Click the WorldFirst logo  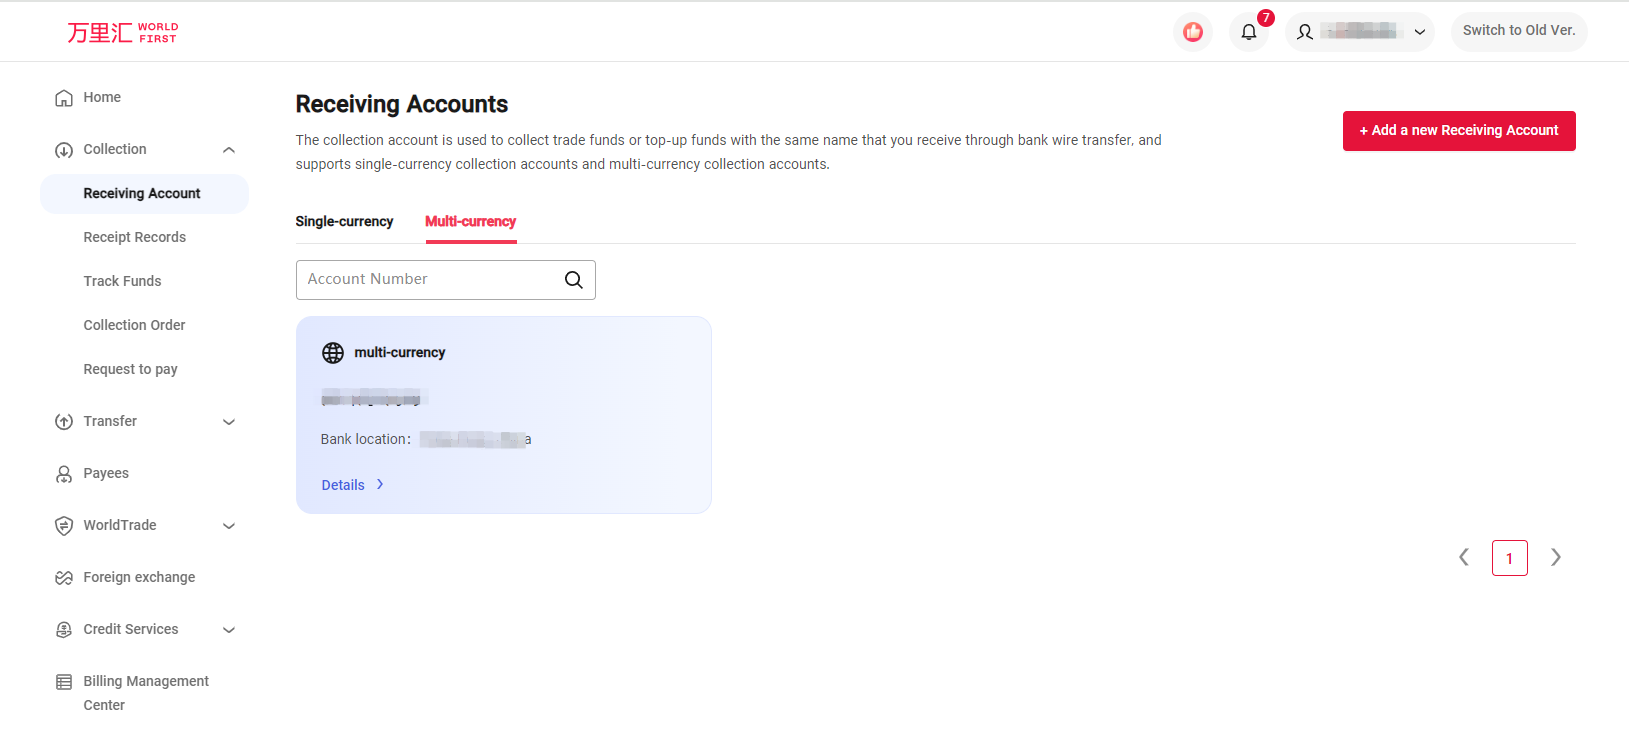pos(123,33)
